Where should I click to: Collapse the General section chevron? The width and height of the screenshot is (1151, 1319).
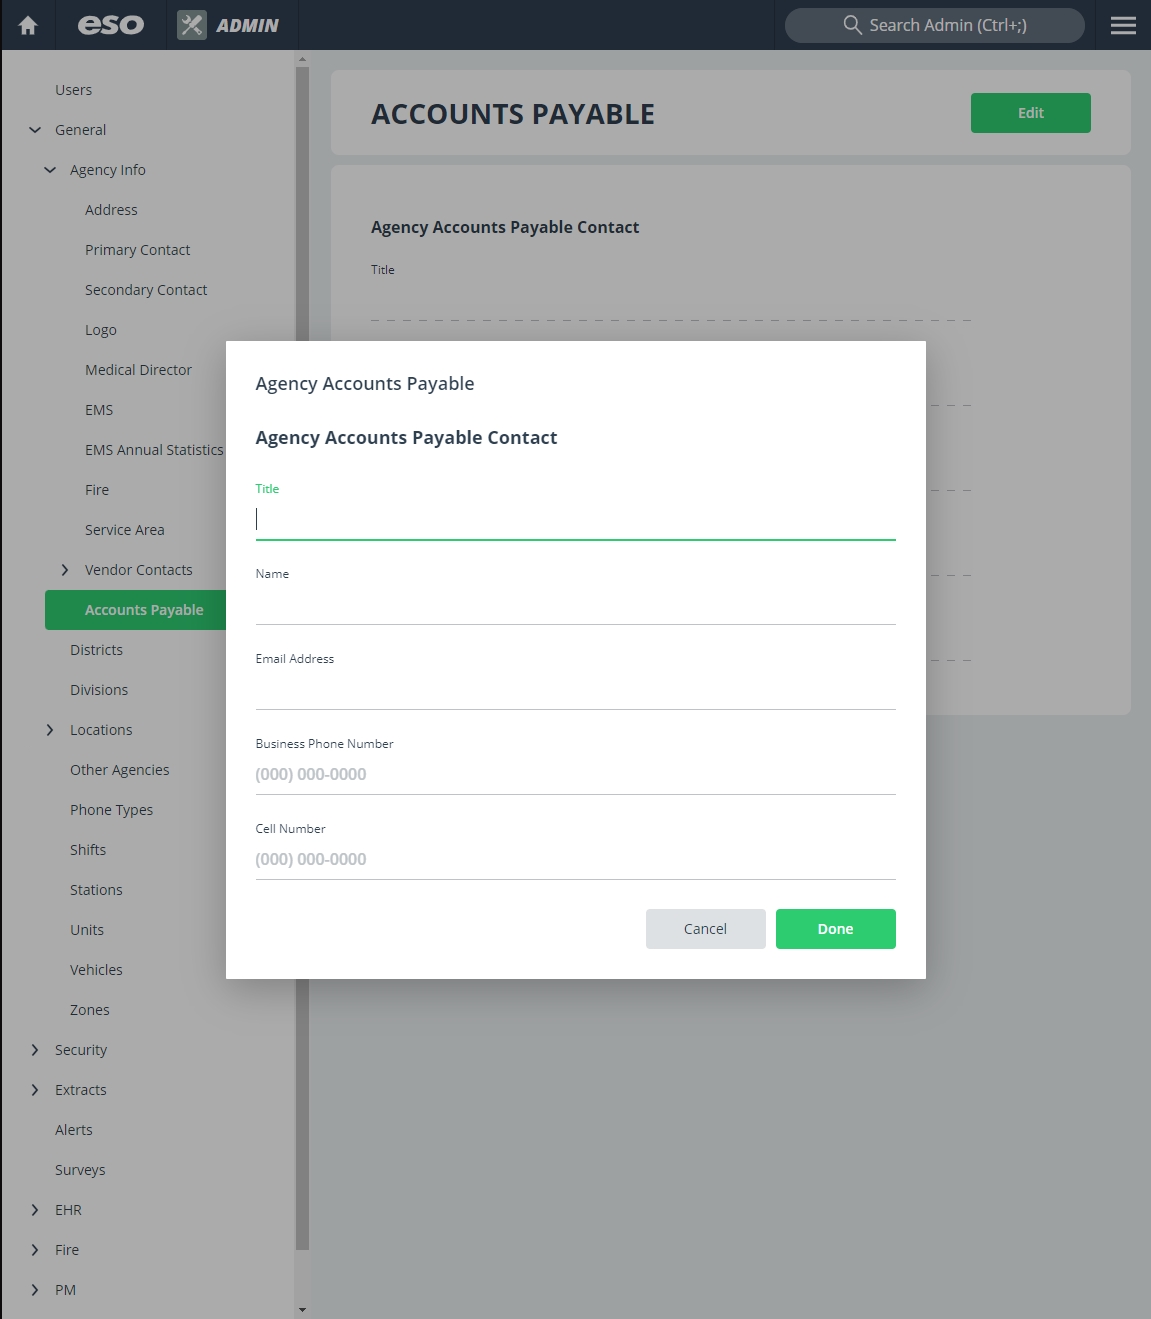click(35, 130)
